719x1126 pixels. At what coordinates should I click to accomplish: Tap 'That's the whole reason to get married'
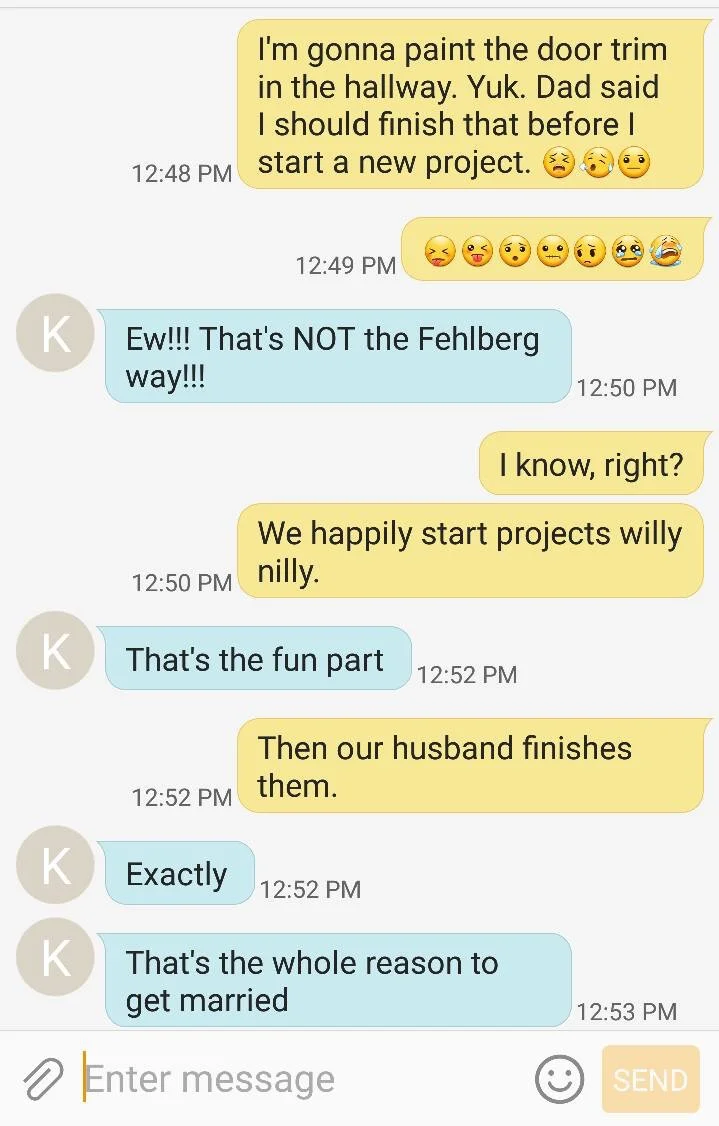335,980
